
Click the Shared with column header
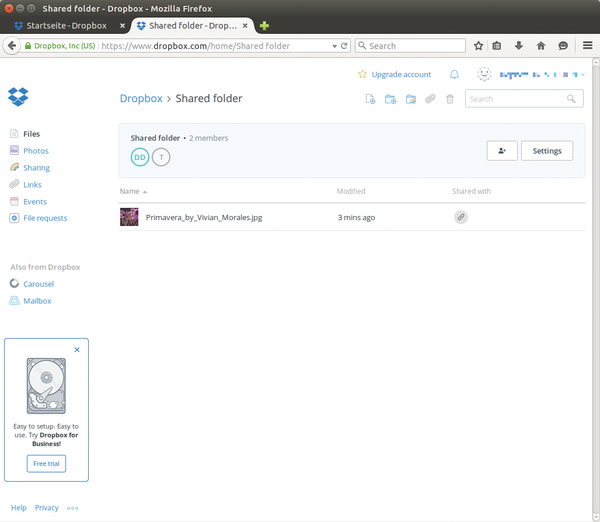tap(471, 191)
